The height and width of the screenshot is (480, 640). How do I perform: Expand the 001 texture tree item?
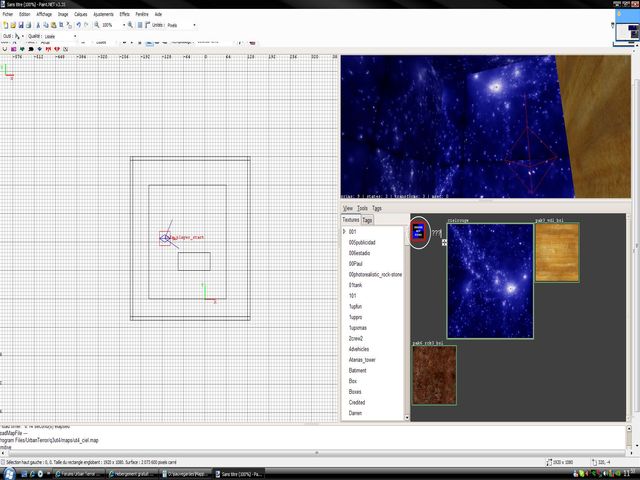point(344,232)
